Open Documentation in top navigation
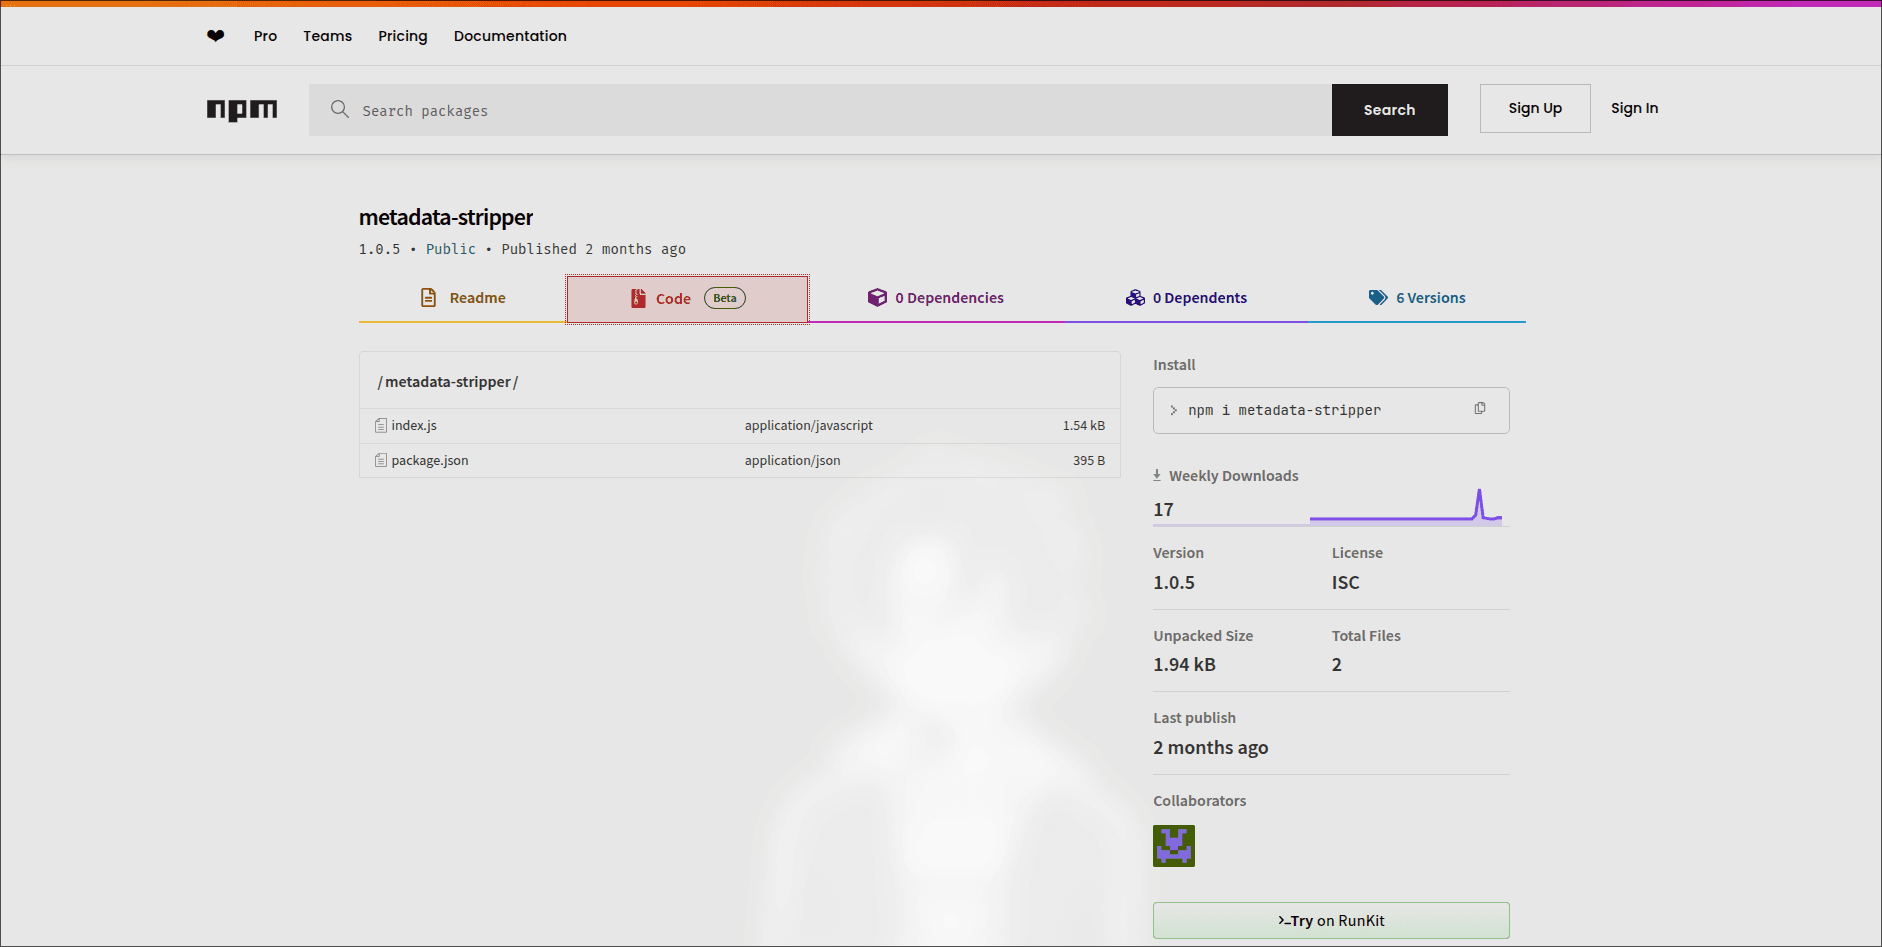Image resolution: width=1882 pixels, height=947 pixels. pos(510,36)
